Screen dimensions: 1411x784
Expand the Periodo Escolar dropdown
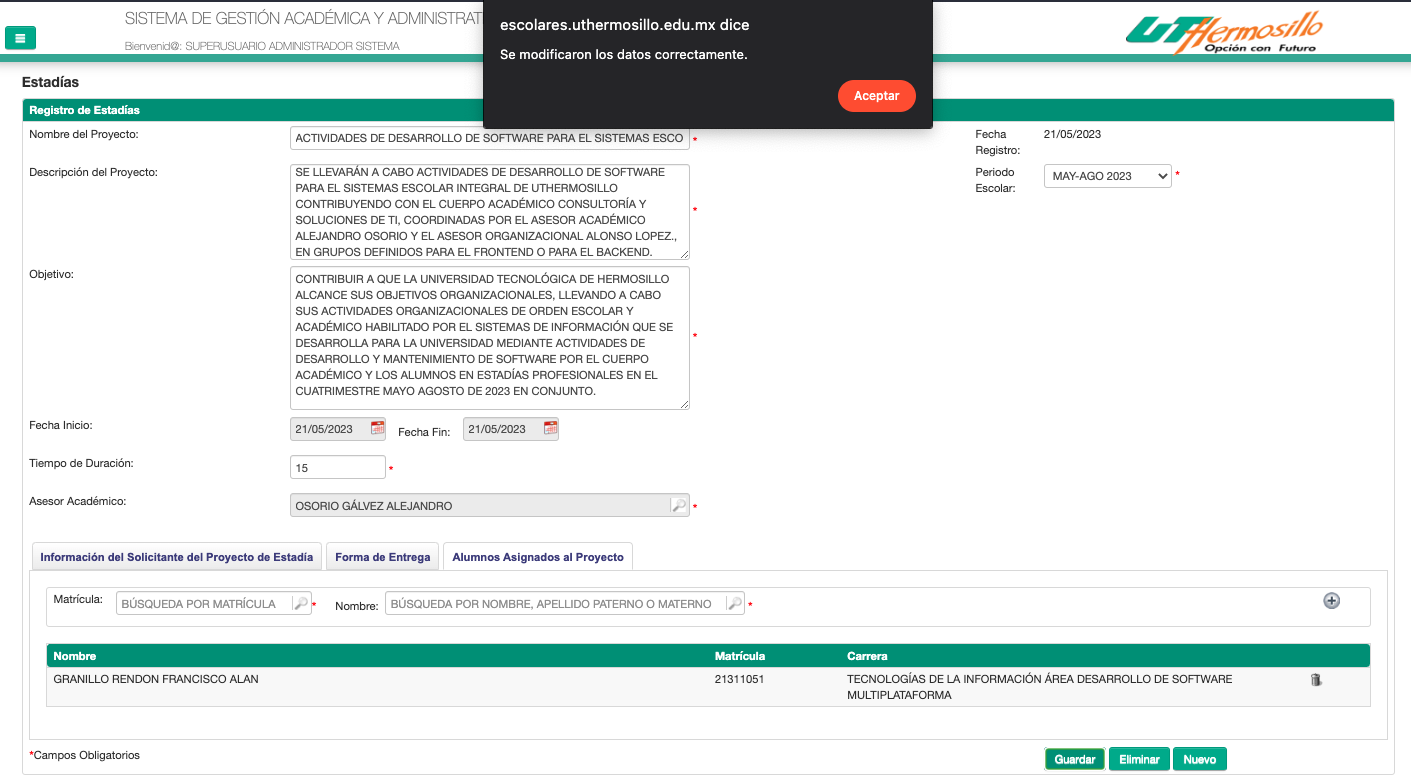pyautogui.click(x=1107, y=176)
